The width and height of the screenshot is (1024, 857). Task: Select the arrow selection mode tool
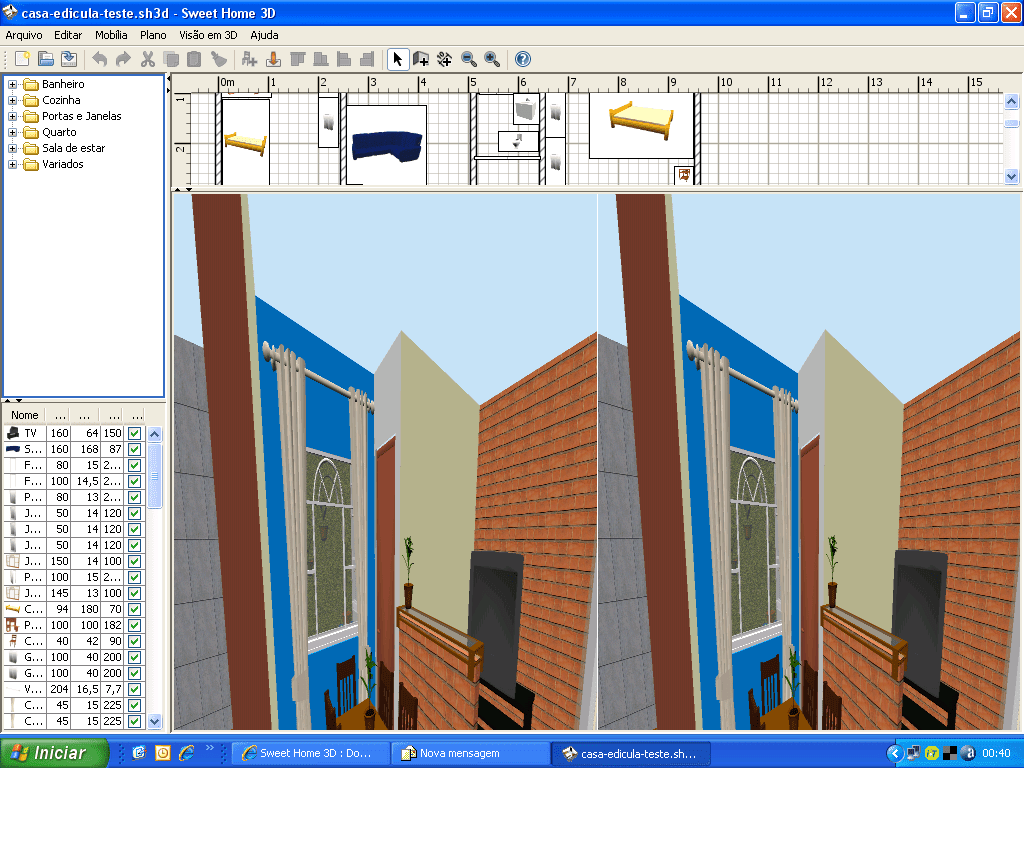click(x=397, y=59)
